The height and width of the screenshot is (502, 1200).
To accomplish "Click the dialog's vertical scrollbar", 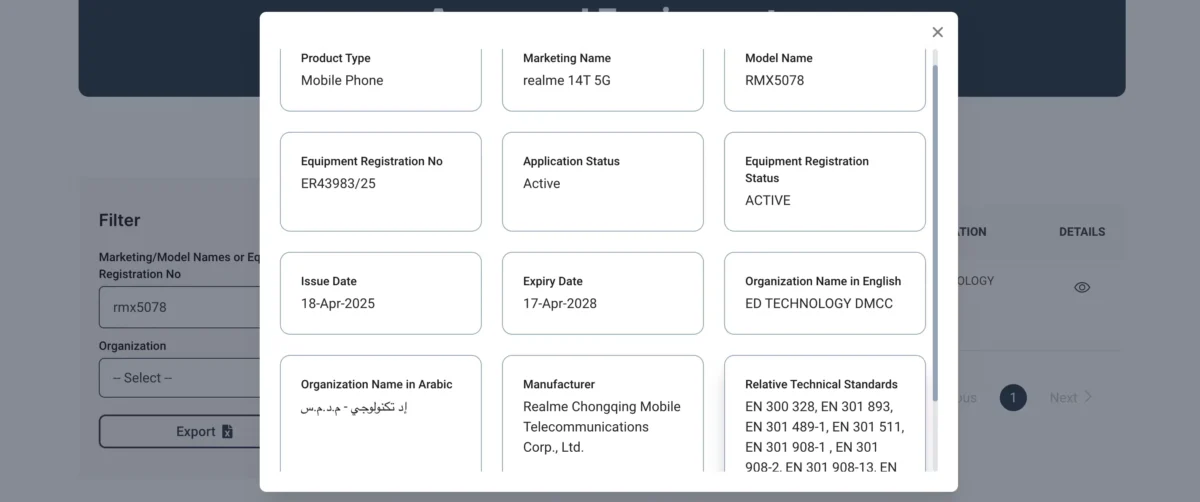I will [935, 234].
